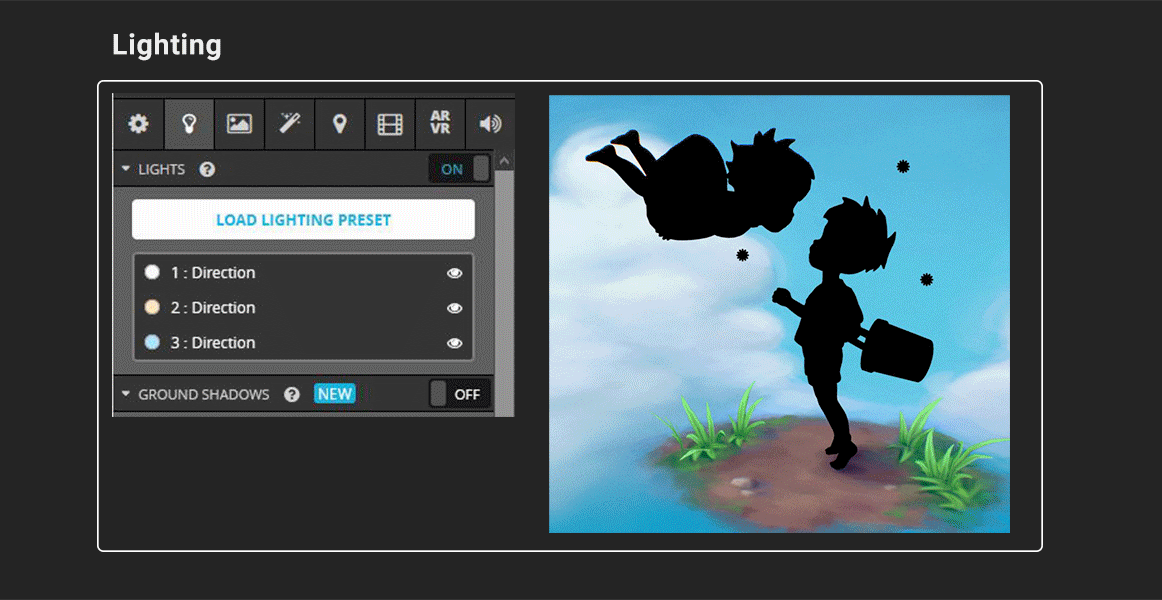The image size is (1162, 600).
Task: Toggle visibility of light 3: Direction
Action: pos(455,342)
